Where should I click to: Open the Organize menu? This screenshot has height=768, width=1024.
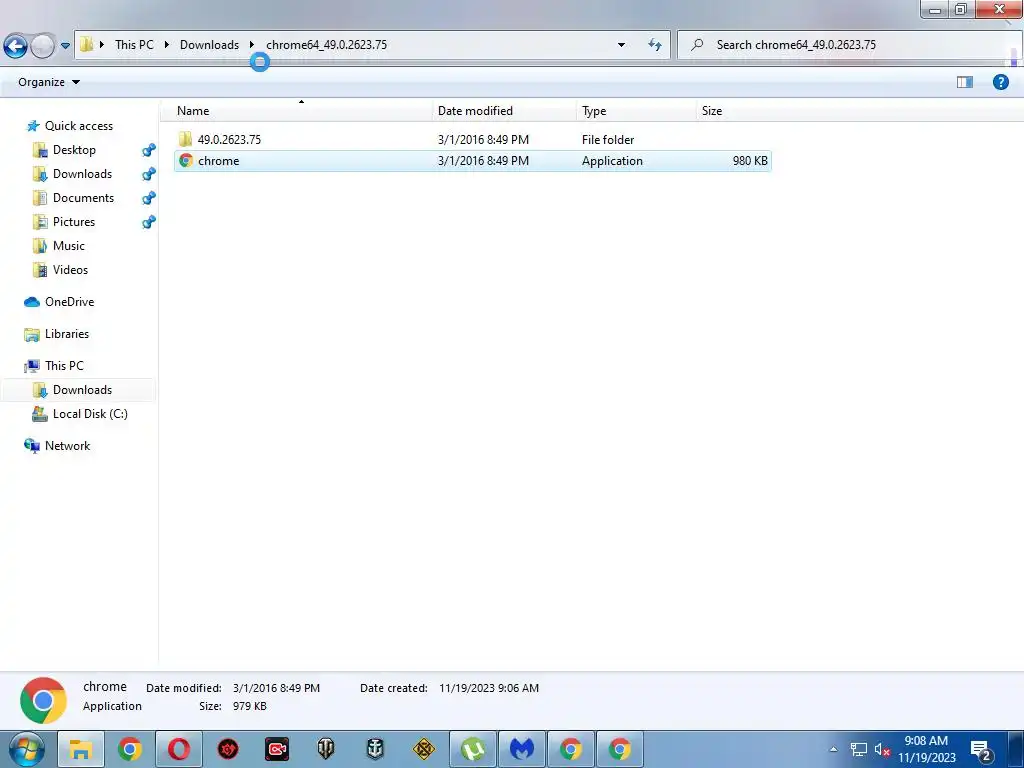[x=49, y=82]
